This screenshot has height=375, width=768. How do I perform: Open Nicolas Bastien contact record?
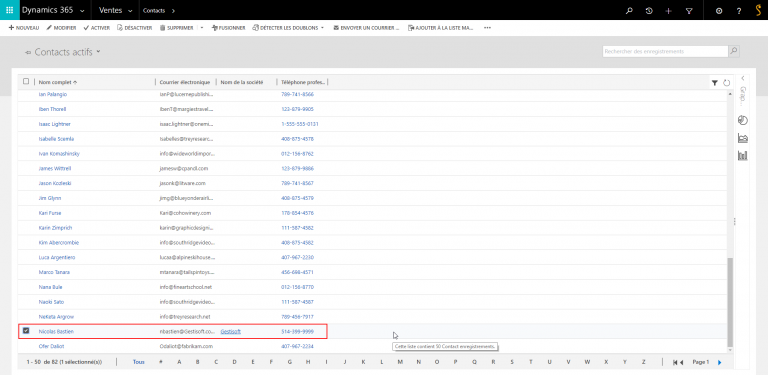point(56,331)
